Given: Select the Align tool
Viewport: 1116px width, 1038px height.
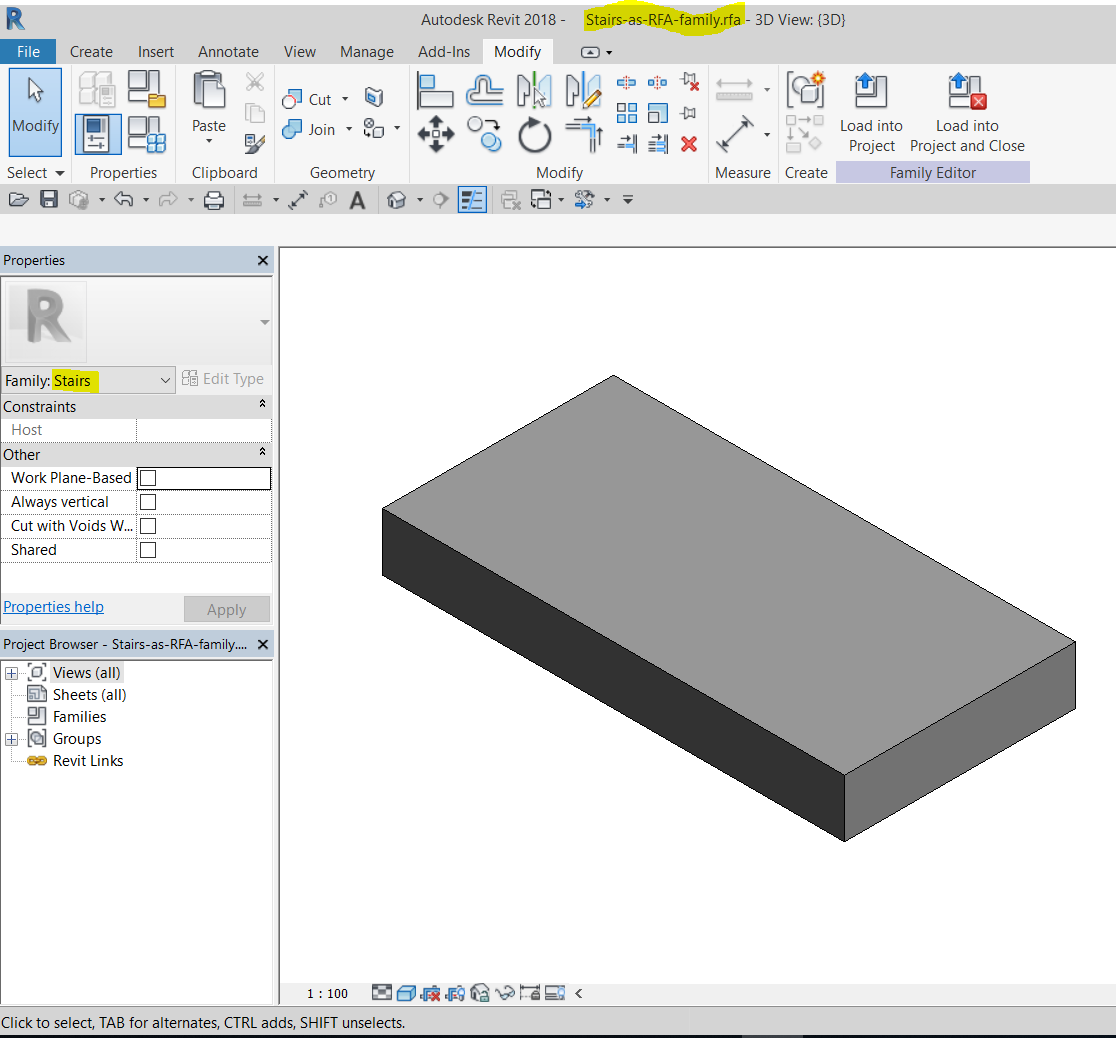Looking at the screenshot, I should 435,91.
